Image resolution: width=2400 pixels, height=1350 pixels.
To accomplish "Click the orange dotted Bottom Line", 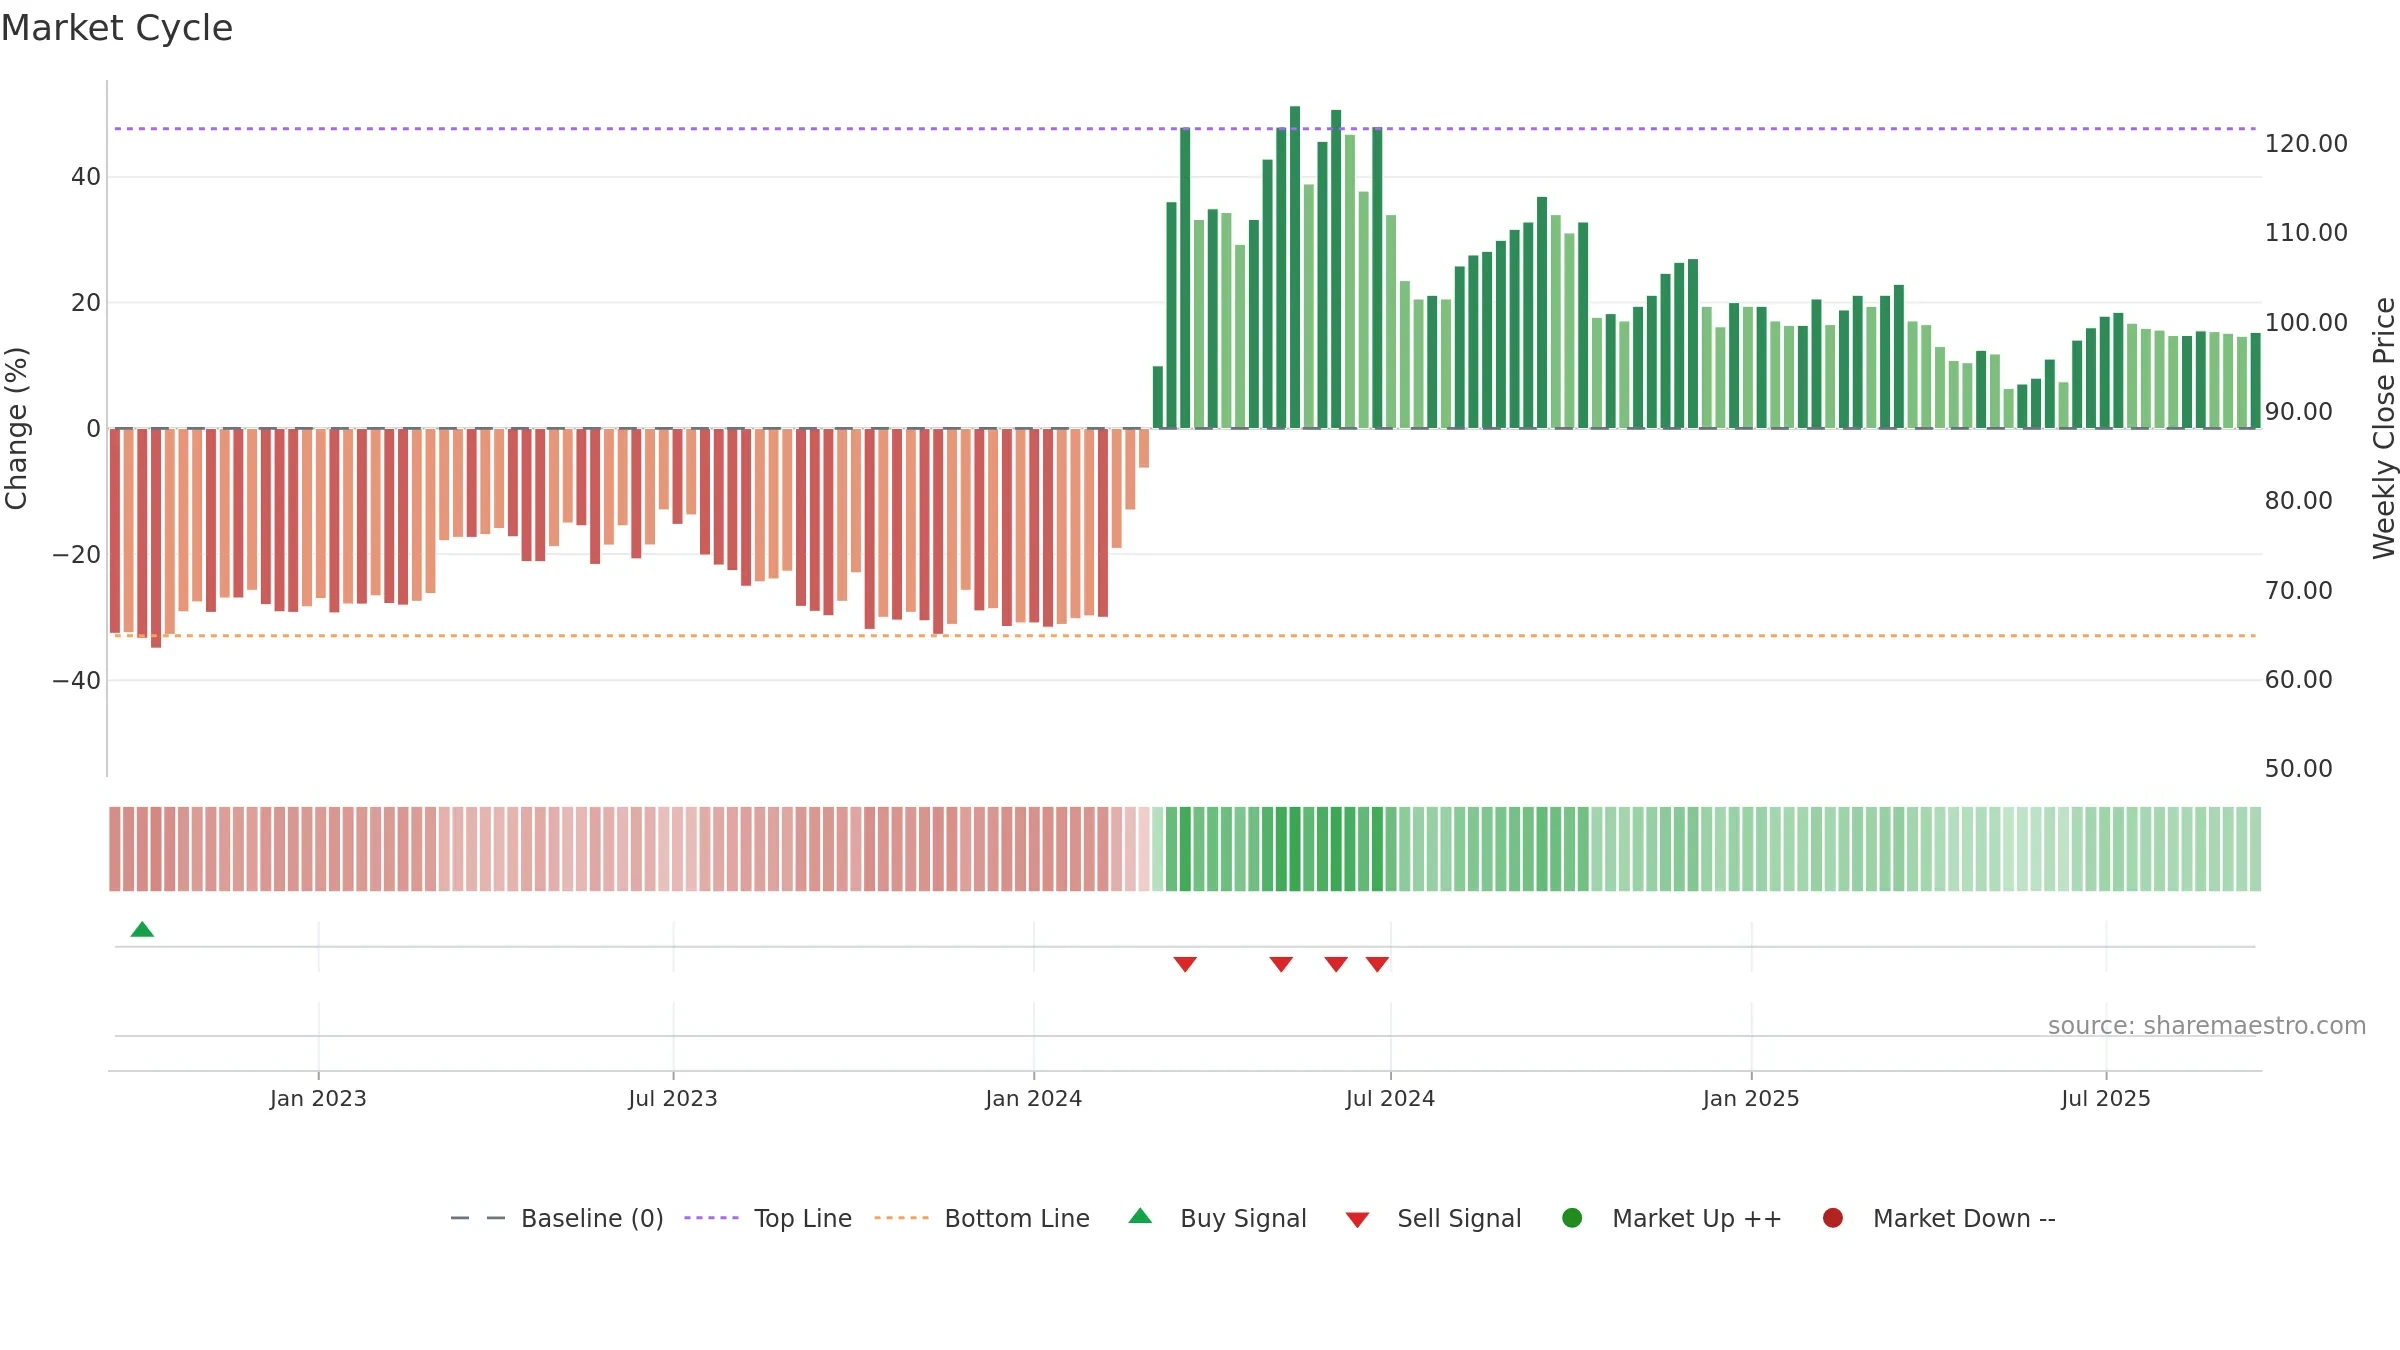I will [x=1185, y=636].
